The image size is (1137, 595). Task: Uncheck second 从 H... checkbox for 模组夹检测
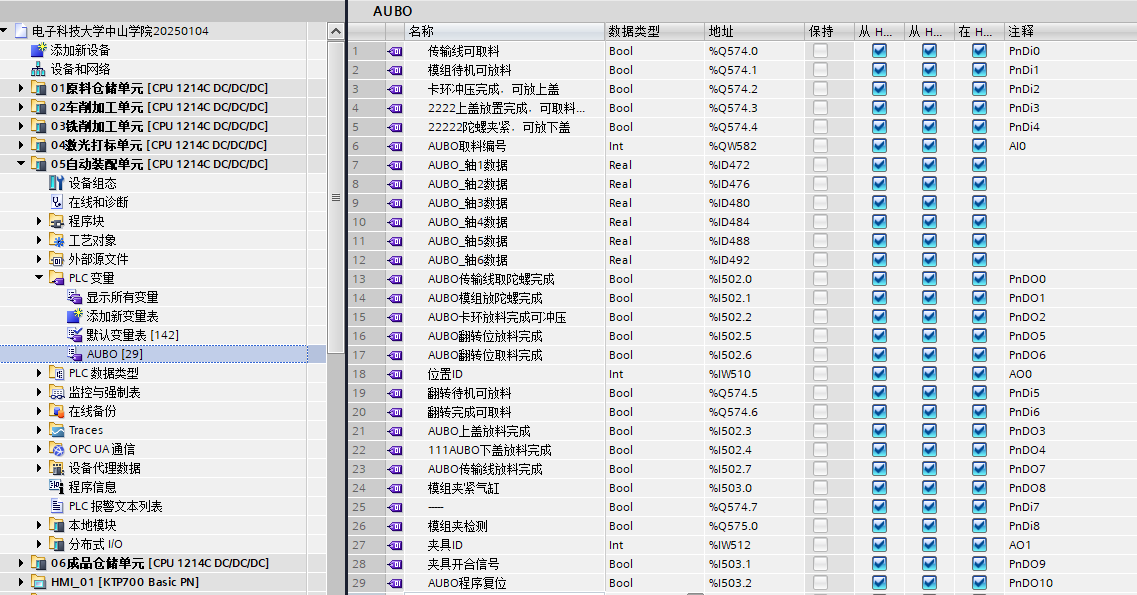(x=930, y=525)
